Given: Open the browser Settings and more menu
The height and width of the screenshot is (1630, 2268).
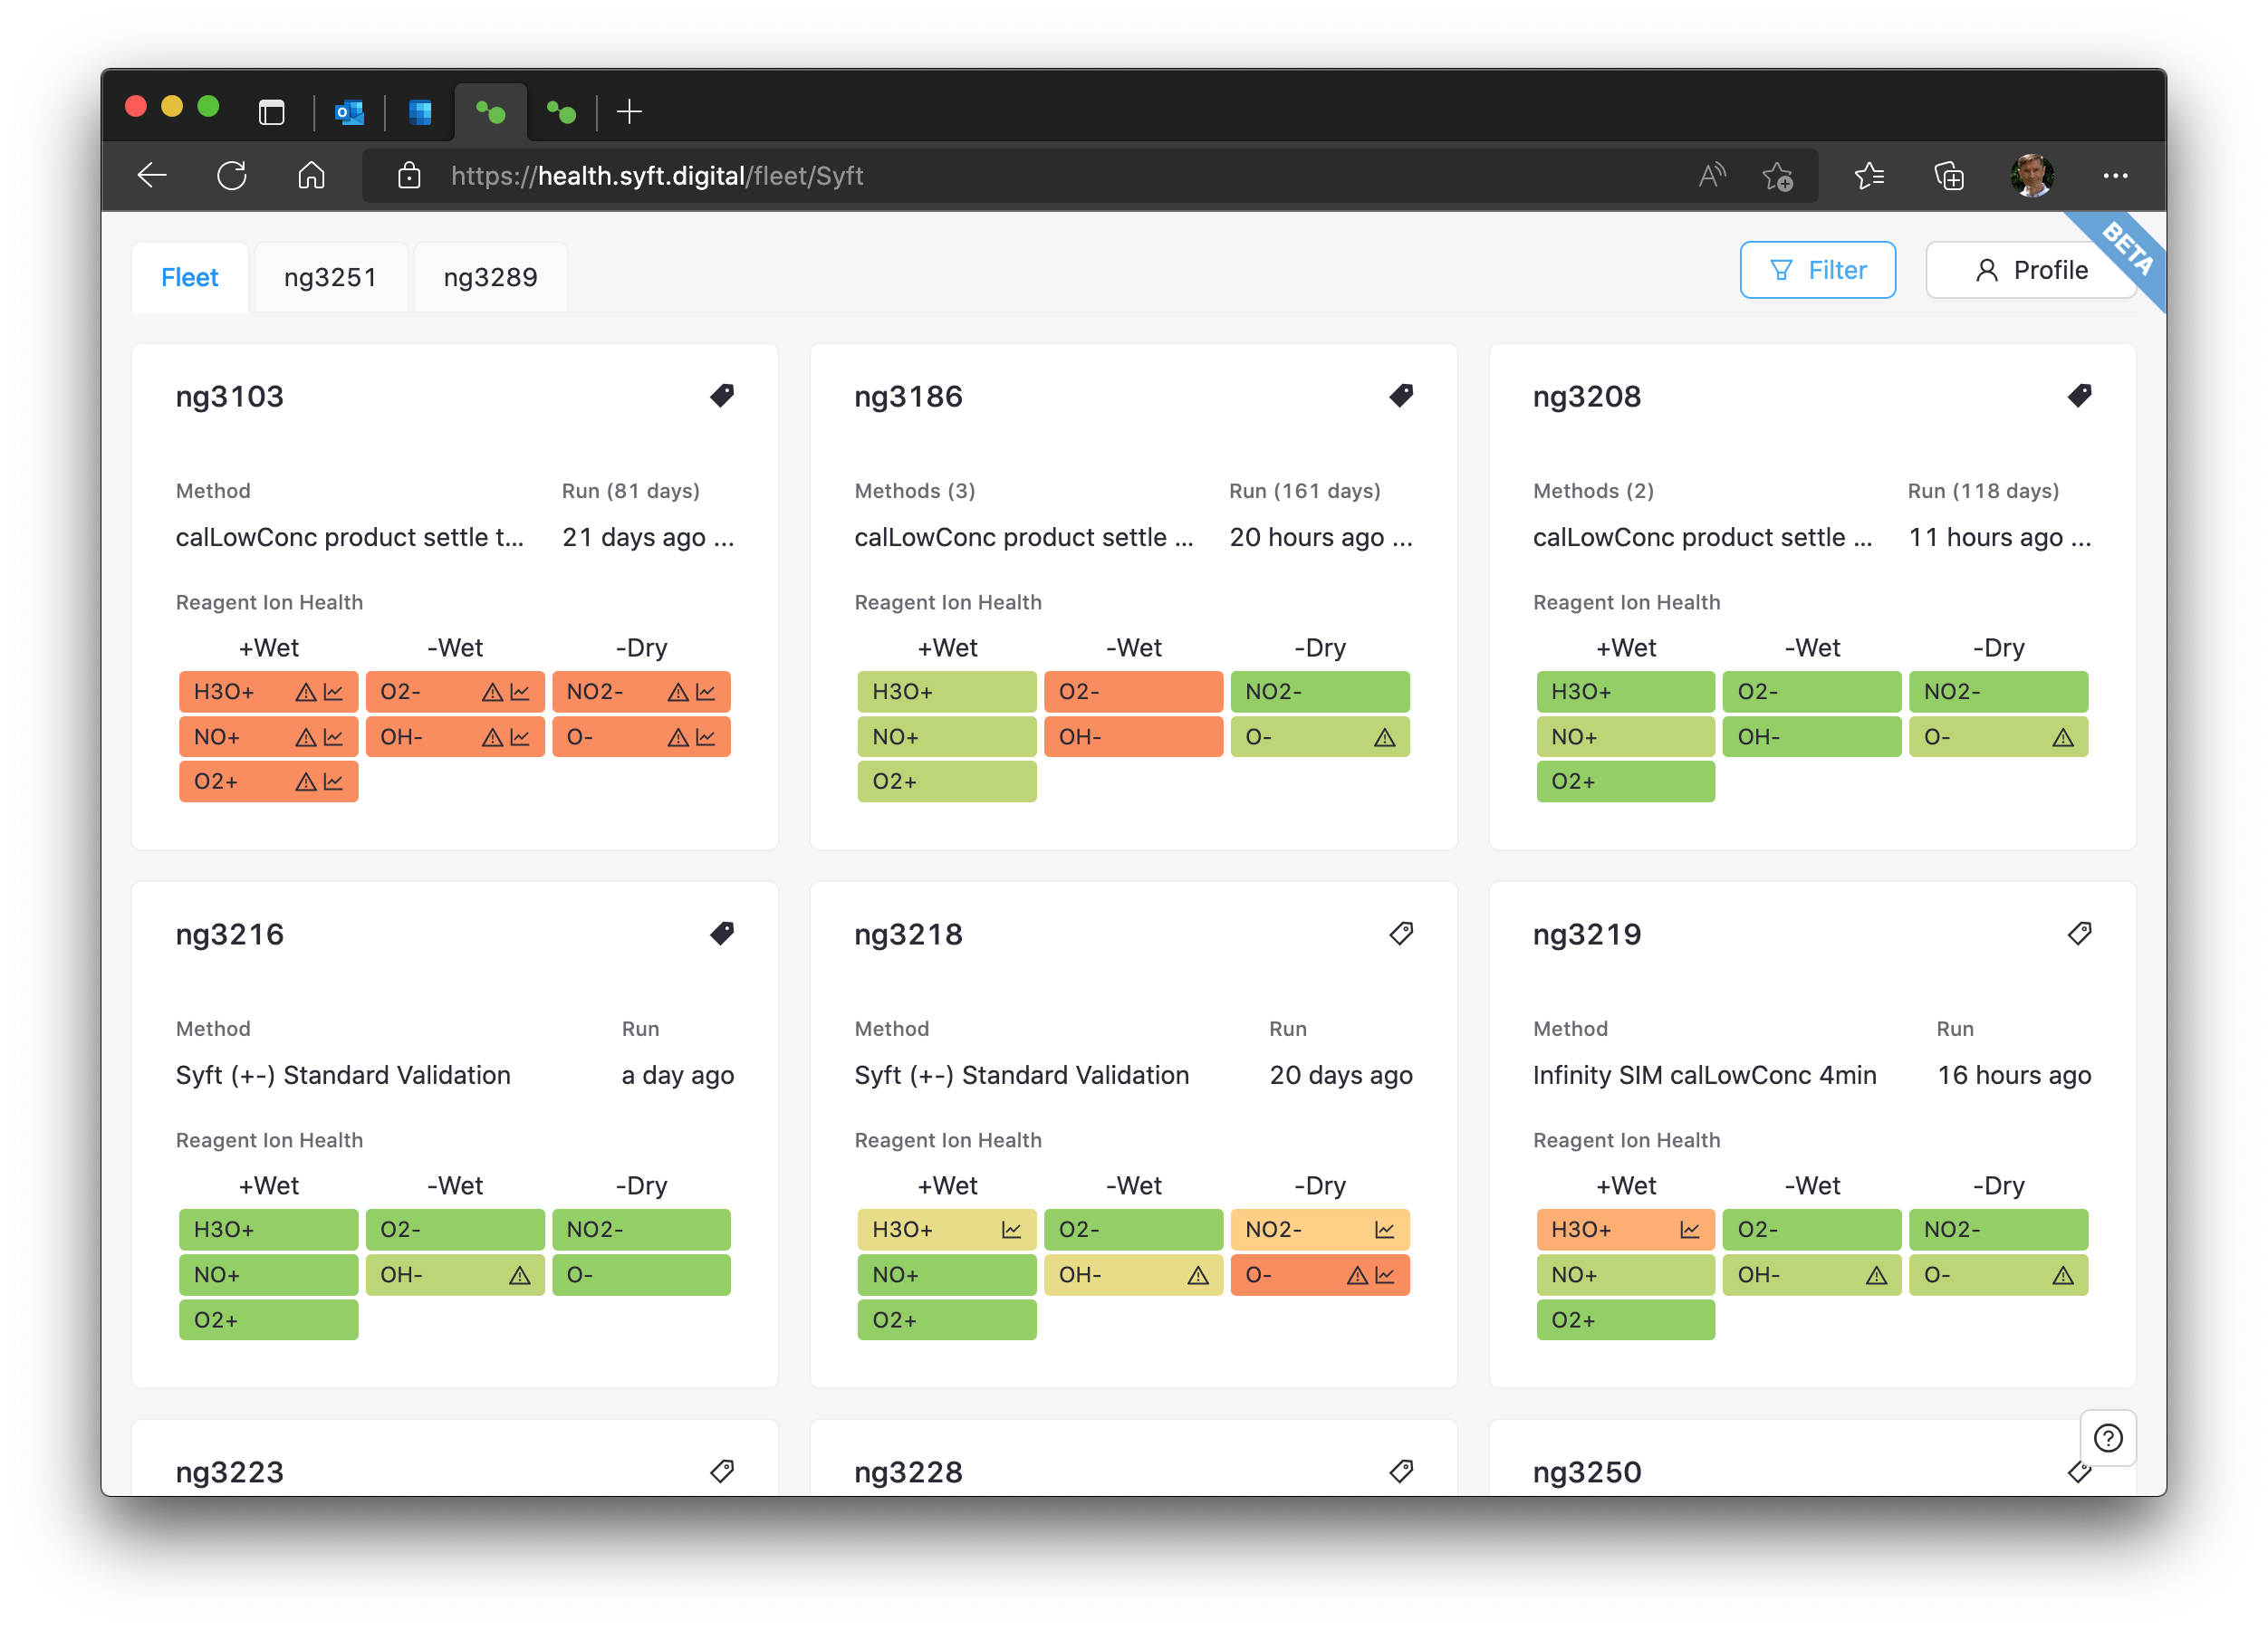Looking at the screenshot, I should pyautogui.click(x=2115, y=176).
